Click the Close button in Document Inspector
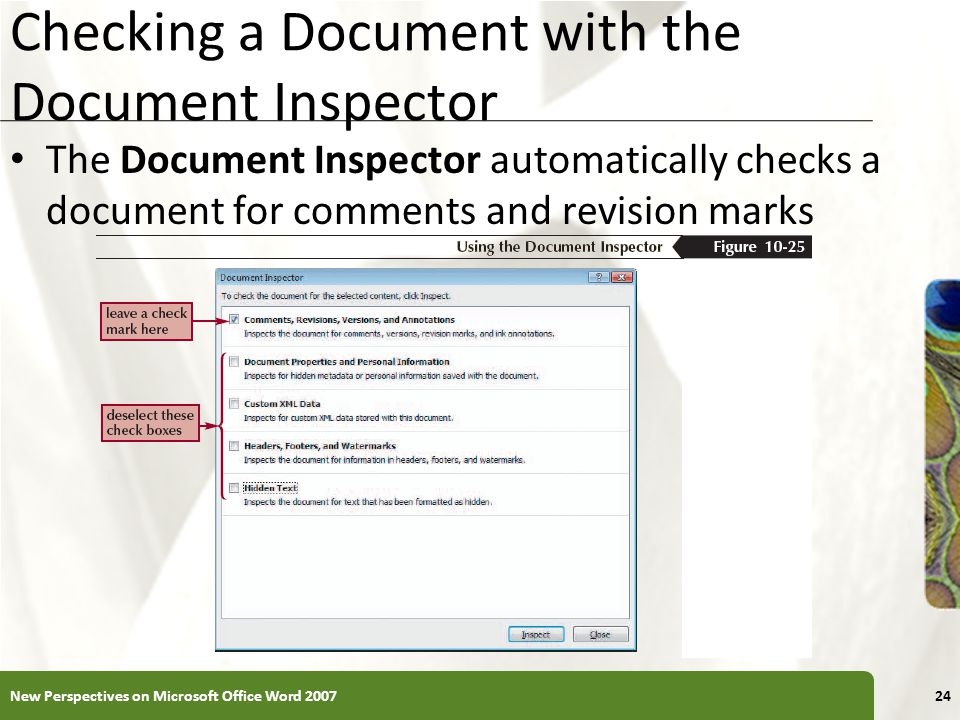This screenshot has width=960, height=720. click(600, 634)
